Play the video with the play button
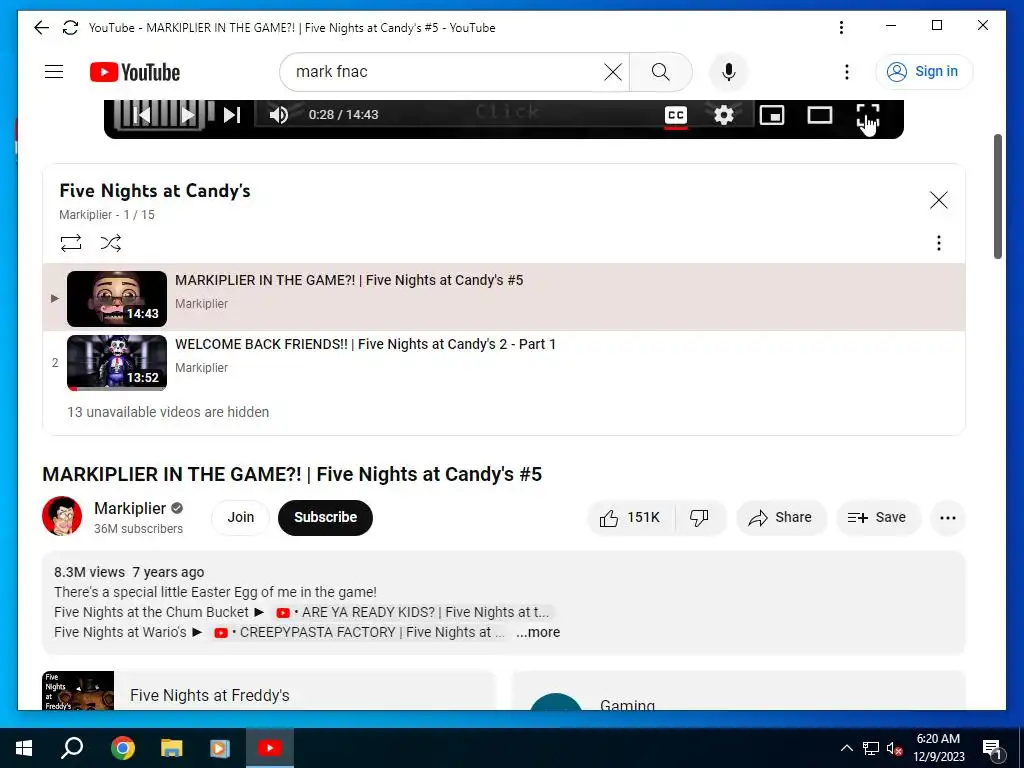The image size is (1024, 768). [x=187, y=115]
